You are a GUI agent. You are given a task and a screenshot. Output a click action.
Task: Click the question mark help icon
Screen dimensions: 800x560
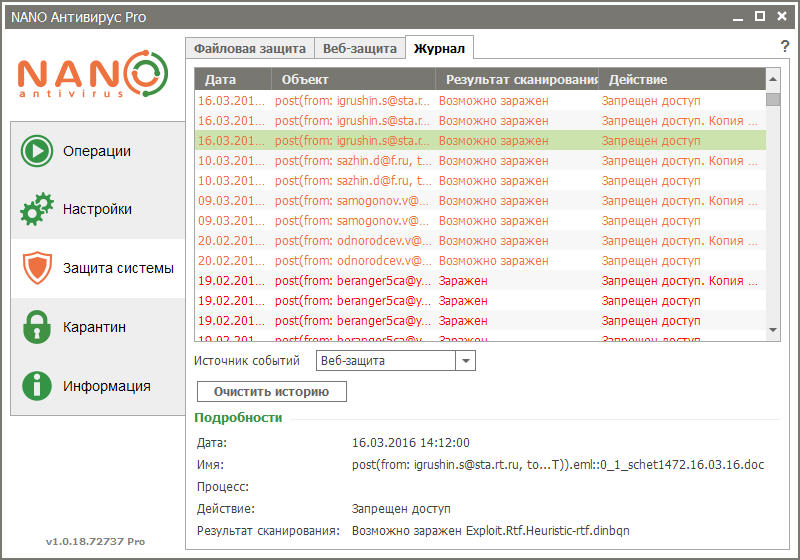coord(785,46)
